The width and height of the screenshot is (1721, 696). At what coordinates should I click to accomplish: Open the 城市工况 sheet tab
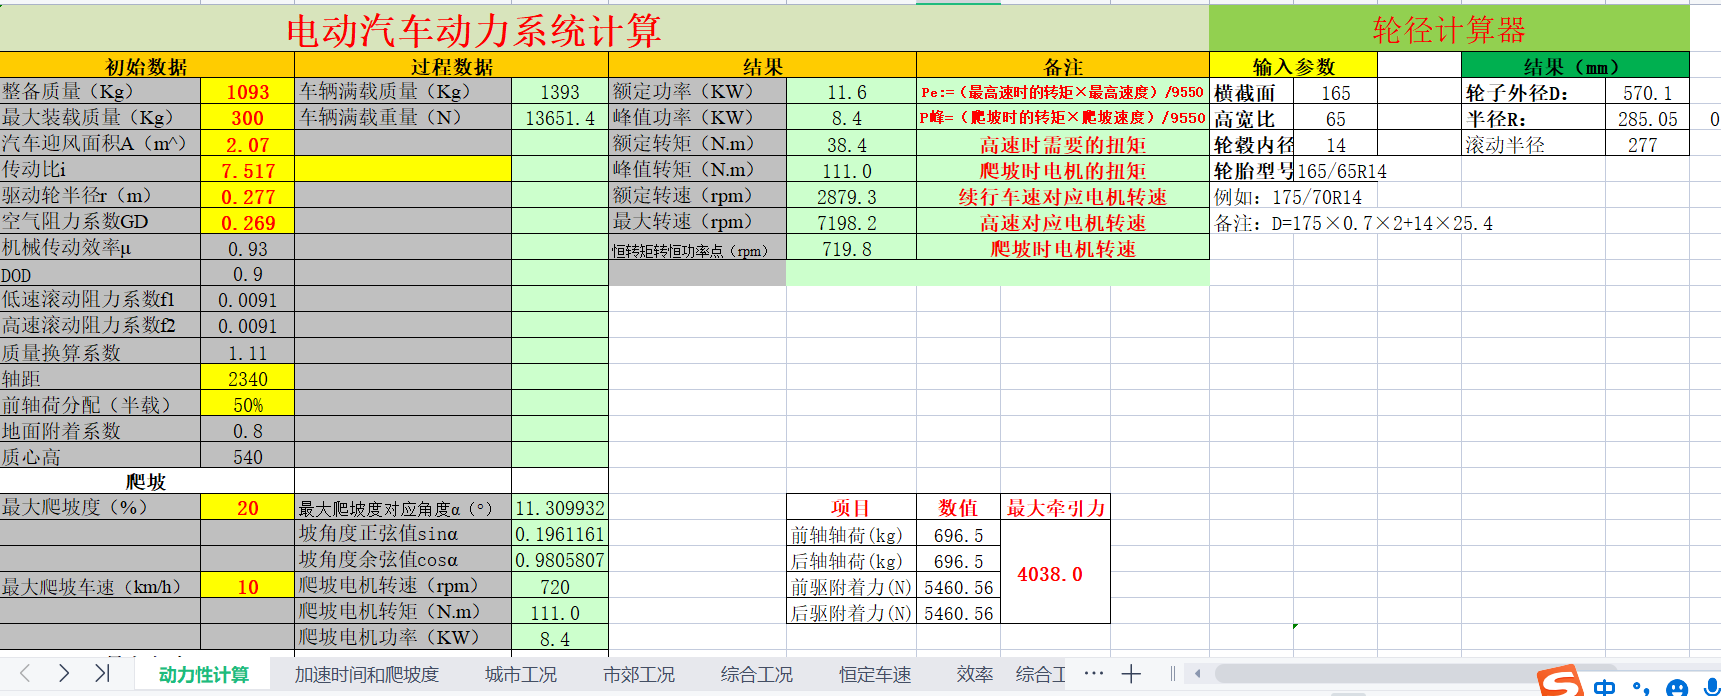pyautogui.click(x=521, y=675)
